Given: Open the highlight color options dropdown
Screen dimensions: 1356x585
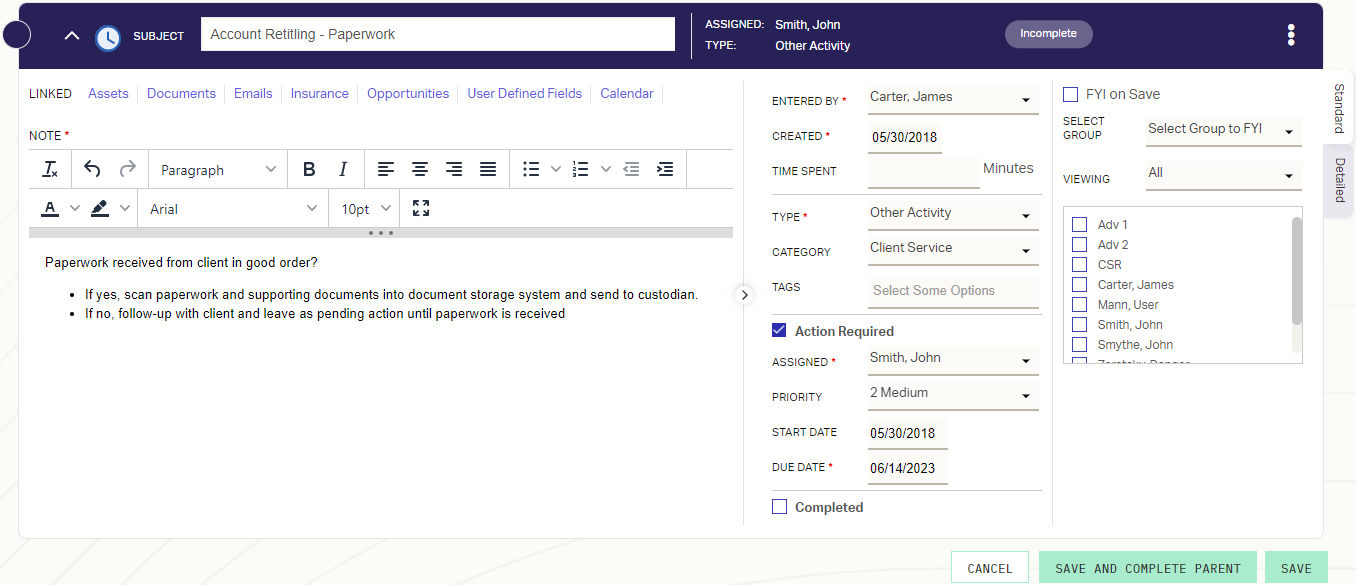Looking at the screenshot, I should (x=124, y=209).
